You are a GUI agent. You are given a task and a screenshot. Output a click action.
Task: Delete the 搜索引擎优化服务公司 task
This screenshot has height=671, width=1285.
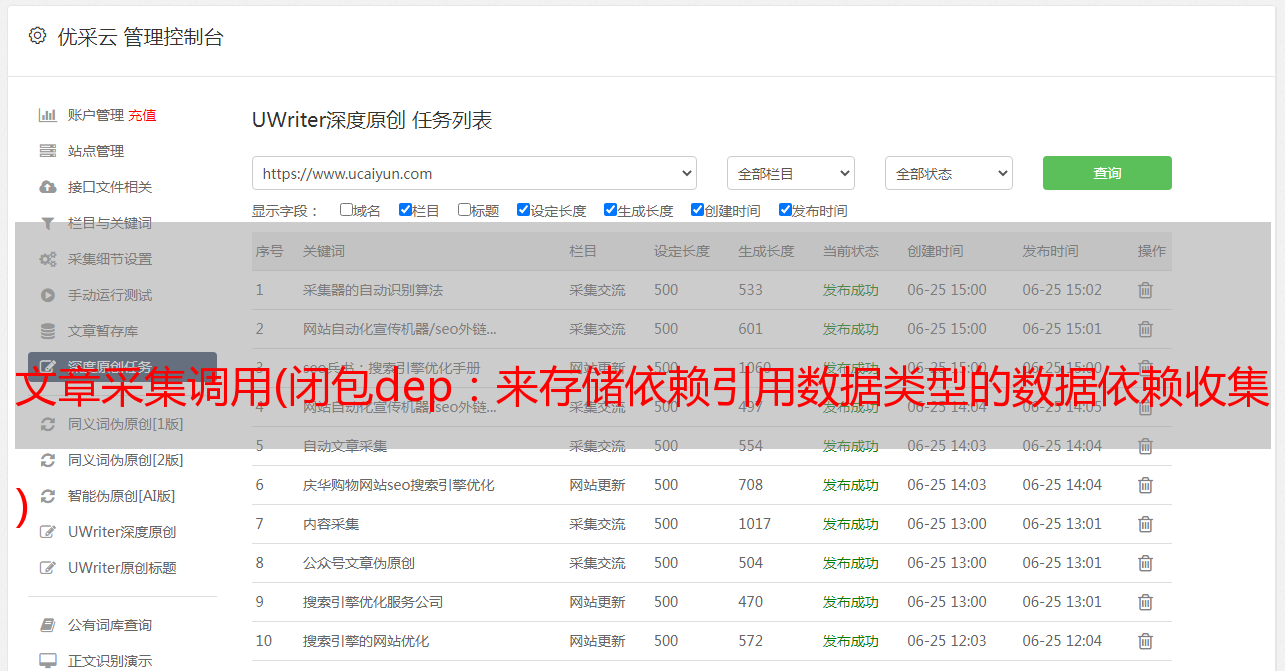(x=1146, y=602)
